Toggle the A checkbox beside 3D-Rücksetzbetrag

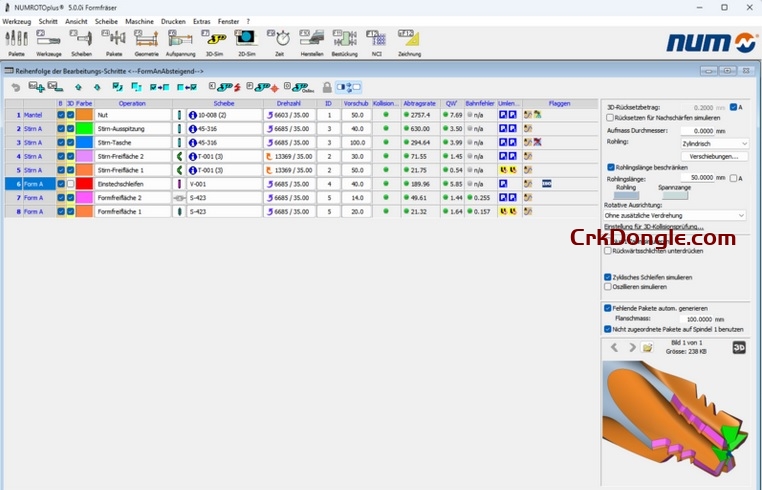click(733, 107)
